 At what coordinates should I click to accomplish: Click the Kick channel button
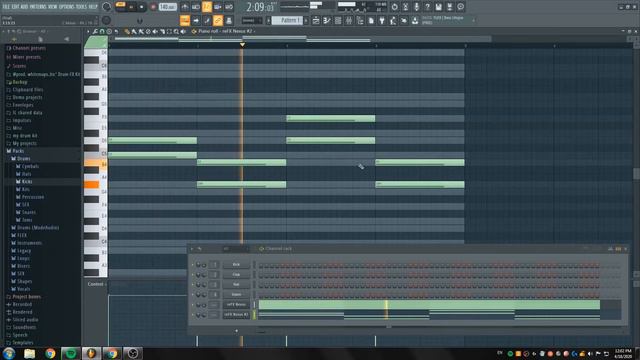(x=236, y=265)
